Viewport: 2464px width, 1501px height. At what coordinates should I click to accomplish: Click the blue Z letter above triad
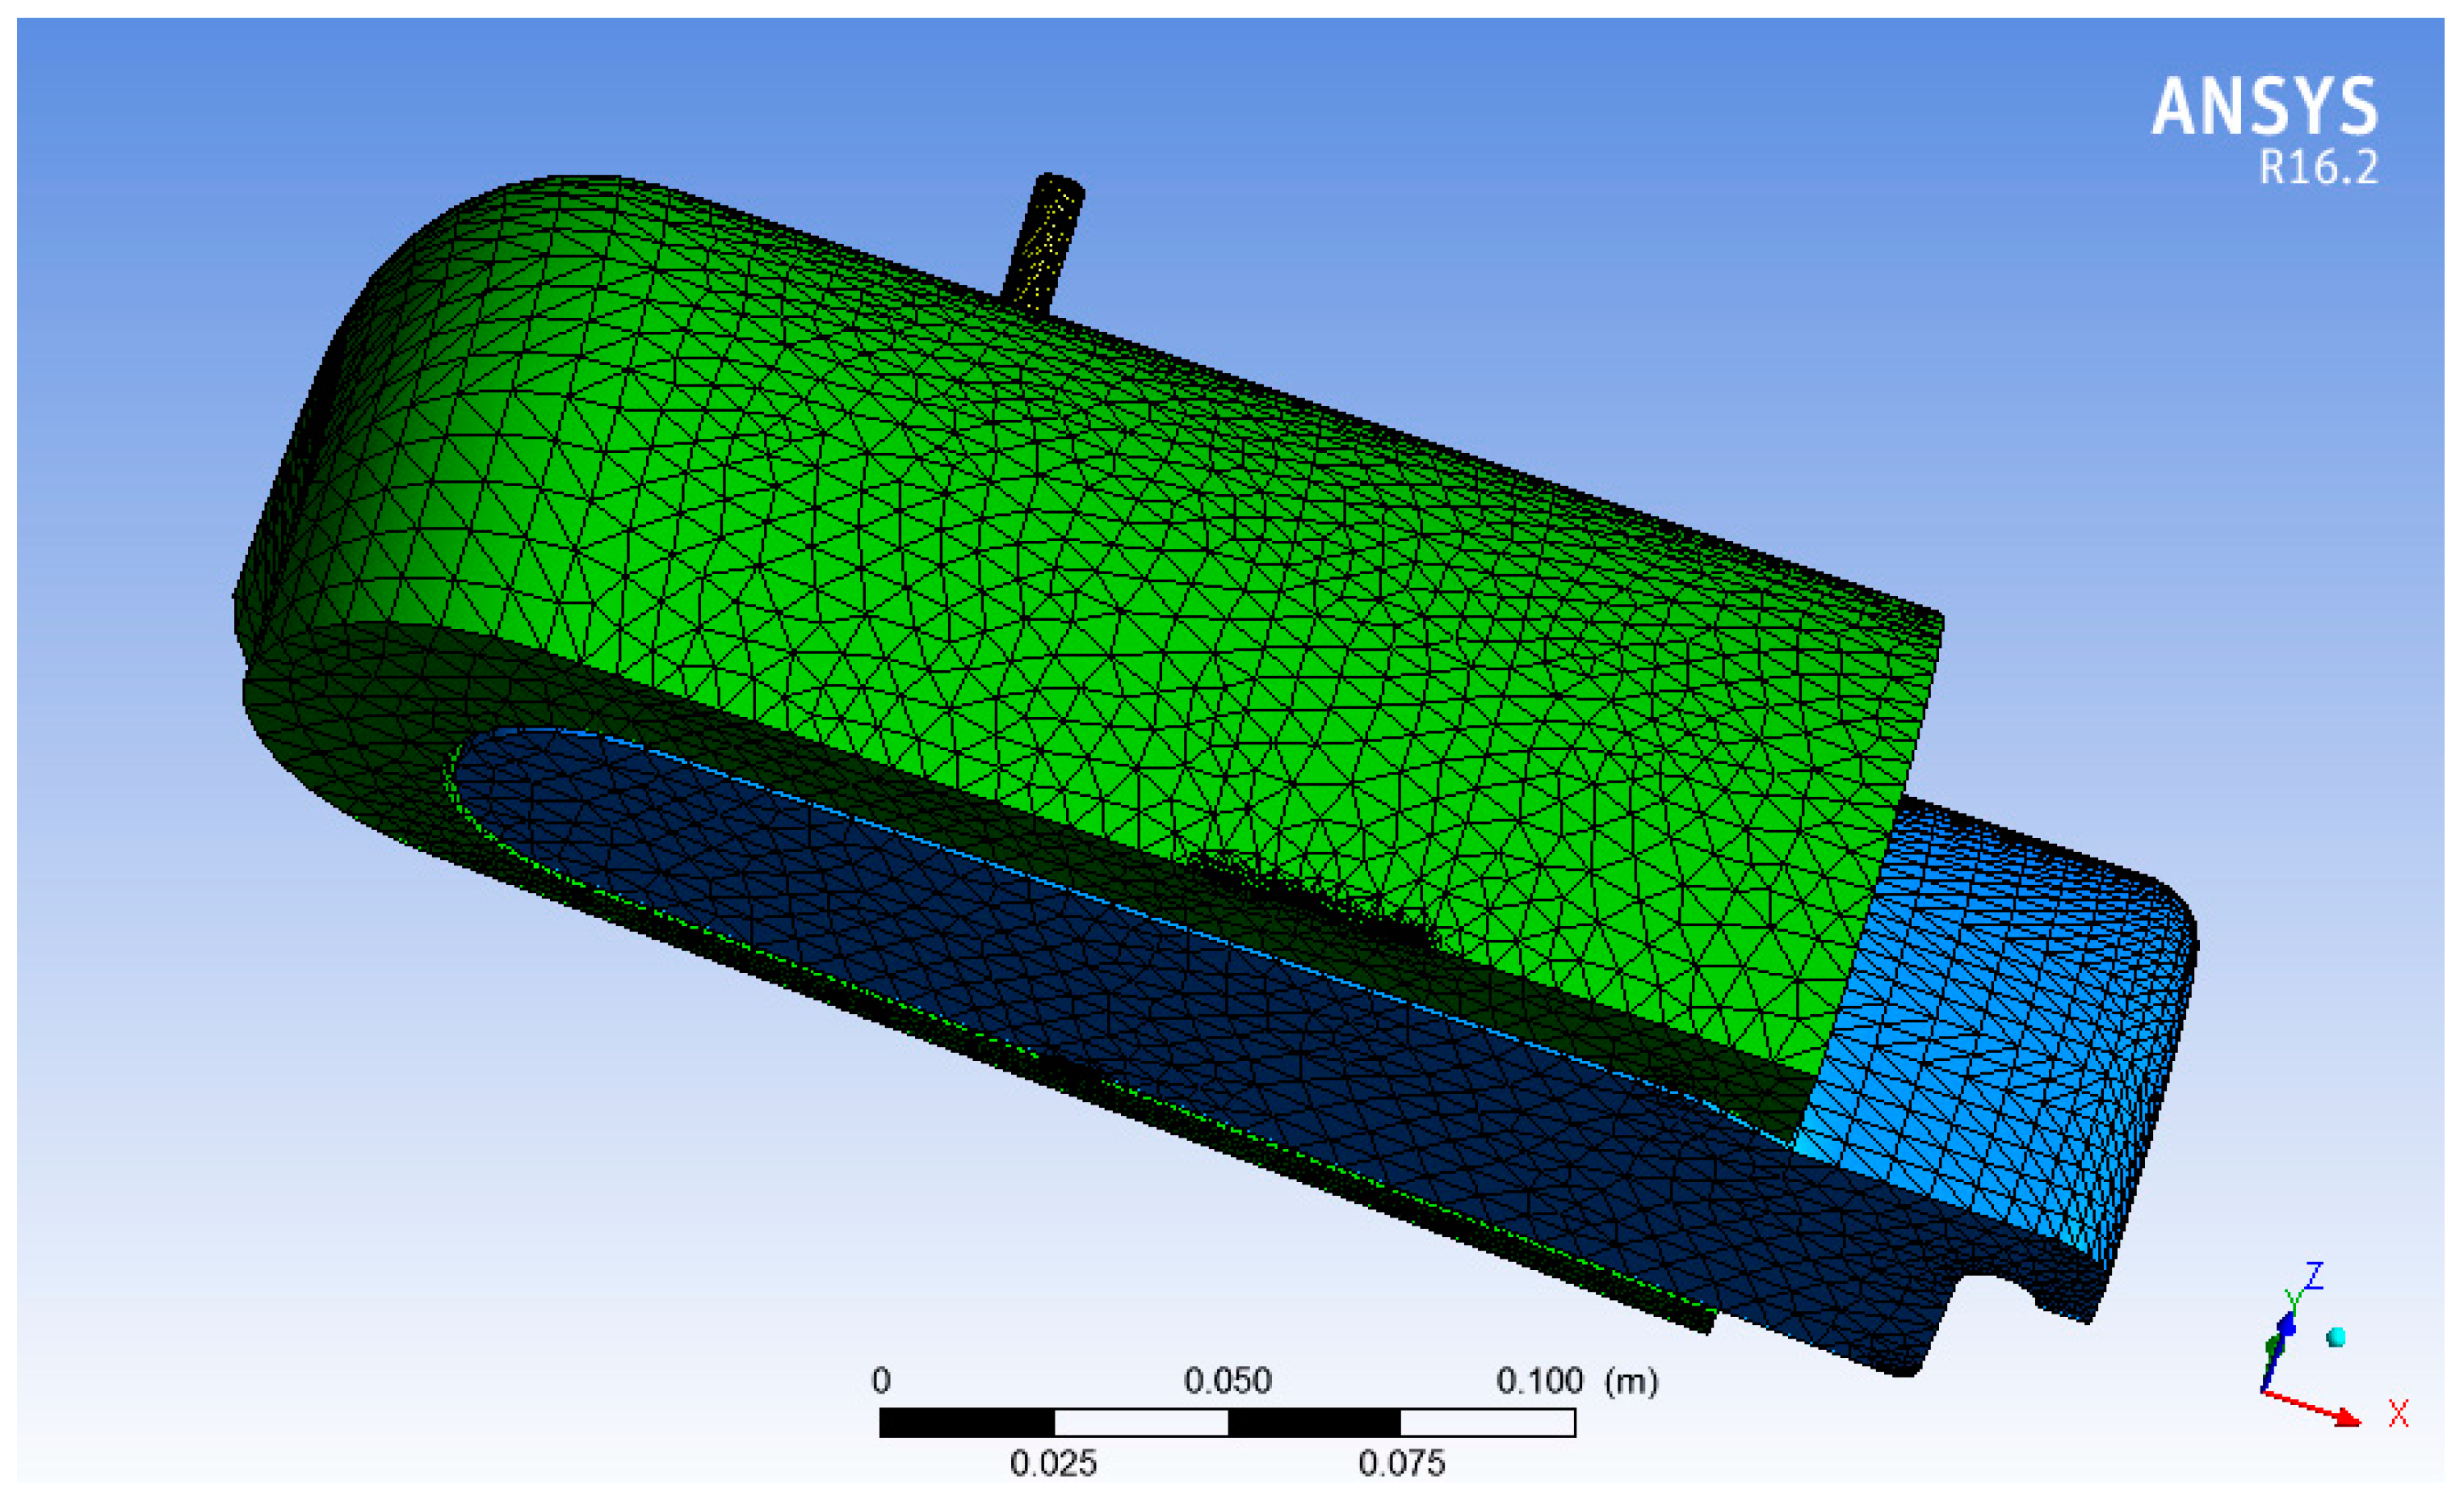point(2313,1277)
